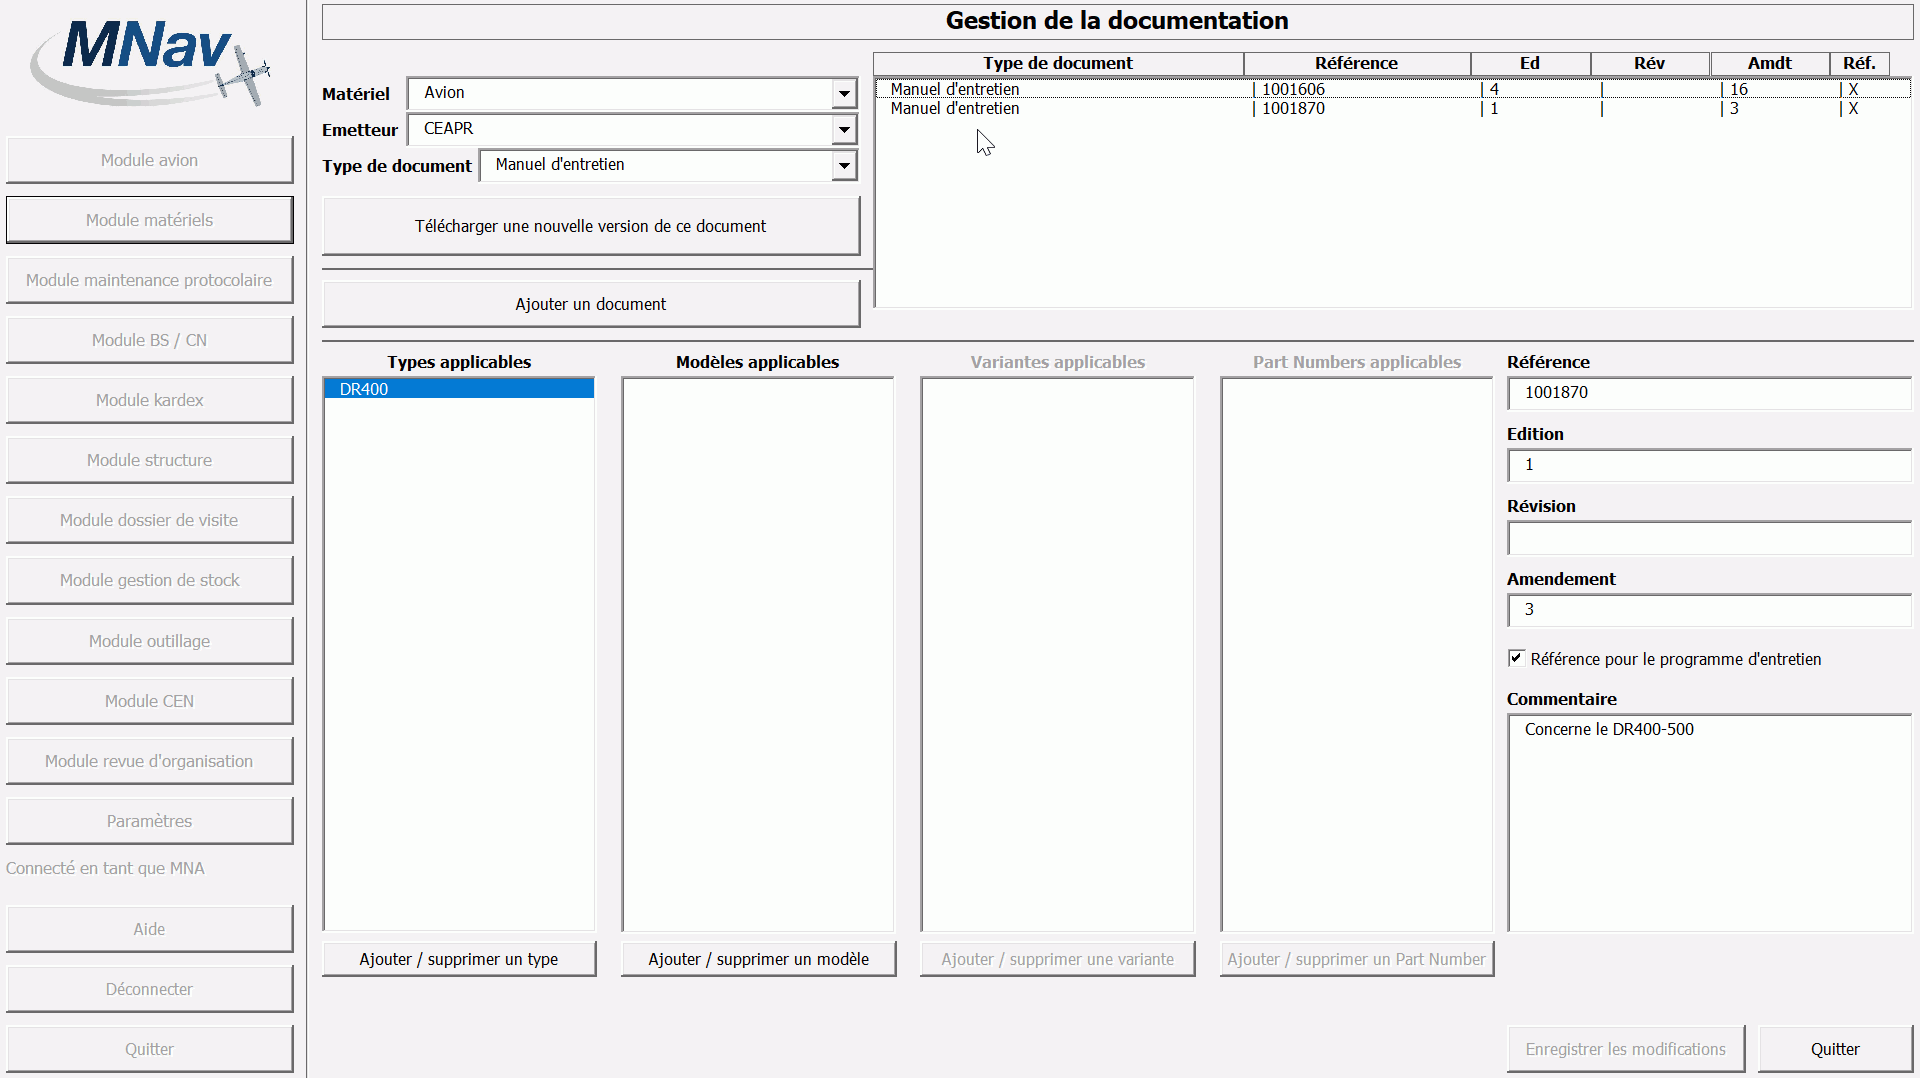This screenshot has height=1078, width=1920.
Task: Go to Paramètres in sidebar
Action: tap(149, 821)
